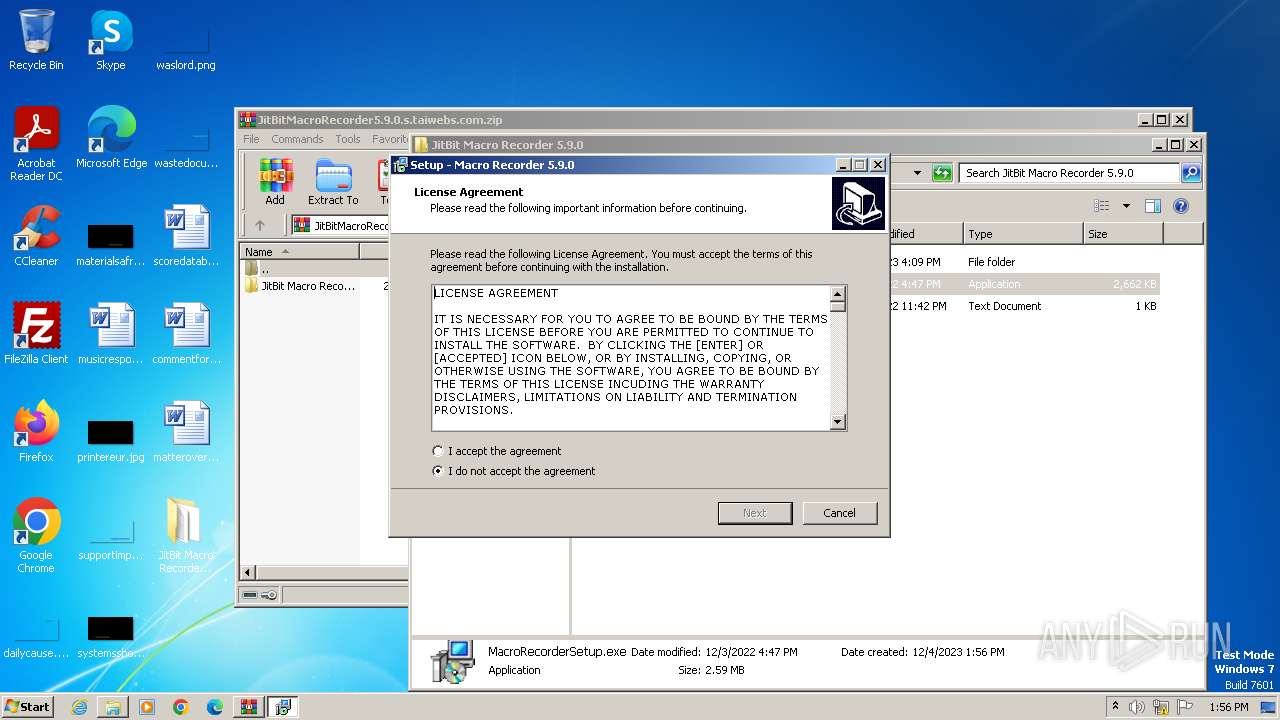Open Recycle Bin desktop icon

(x=36, y=40)
